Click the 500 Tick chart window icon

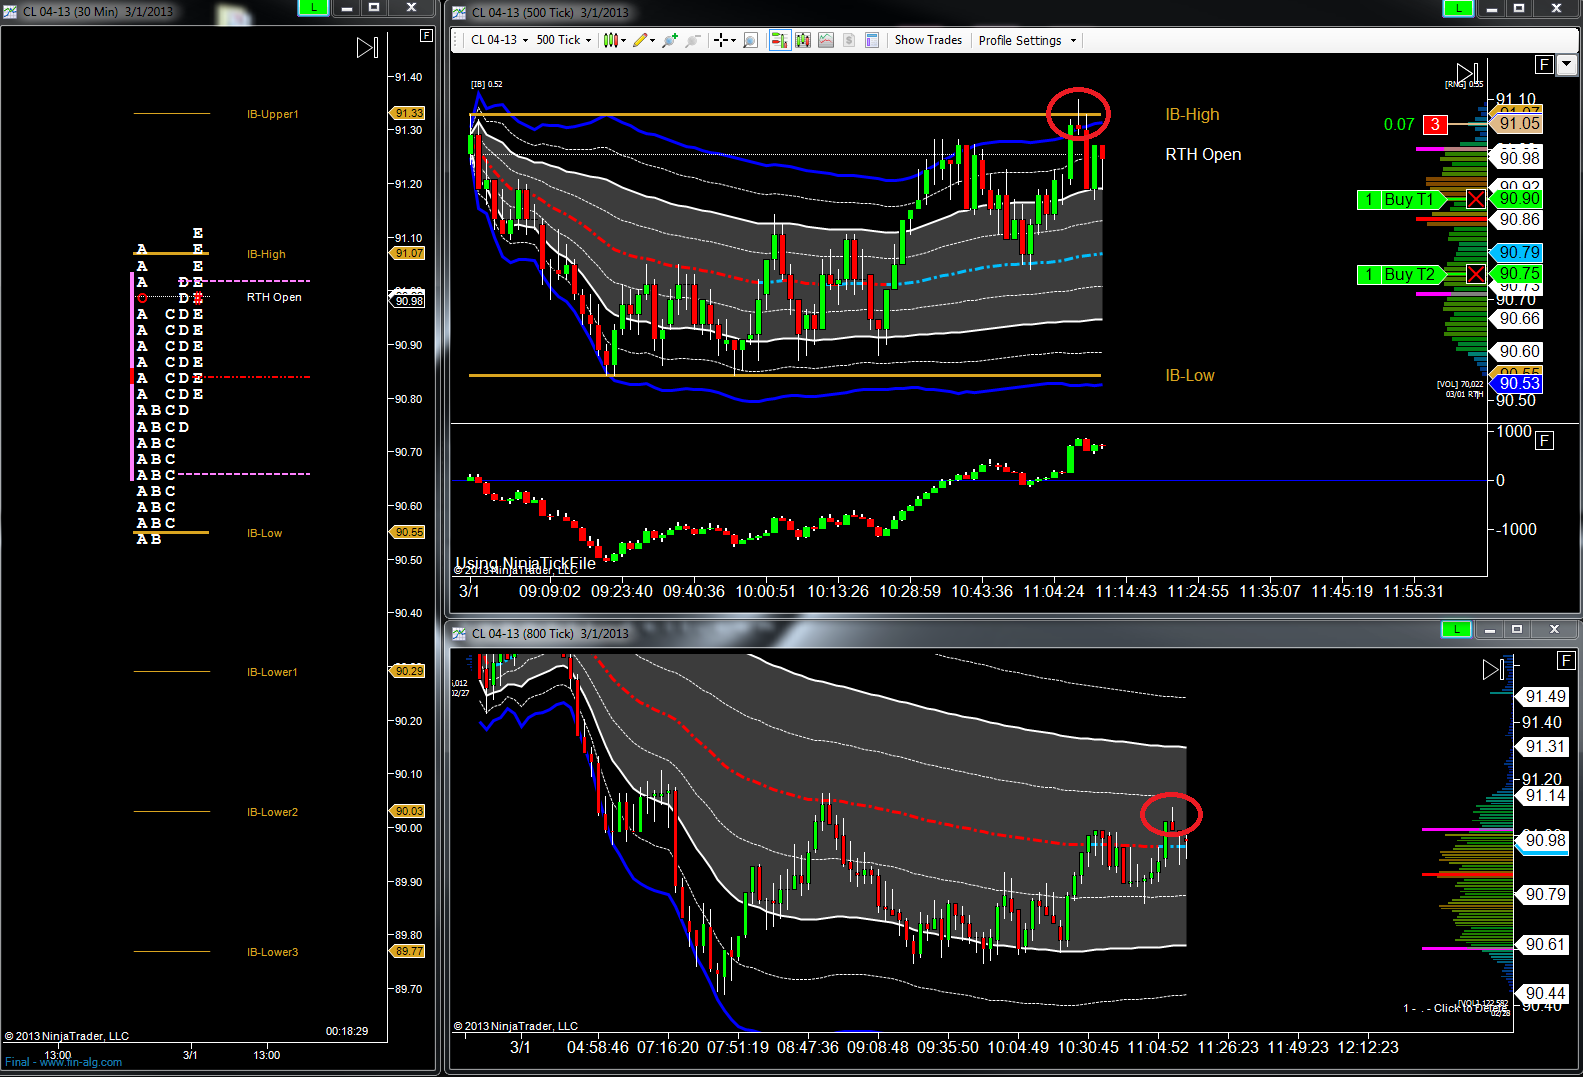459,12
